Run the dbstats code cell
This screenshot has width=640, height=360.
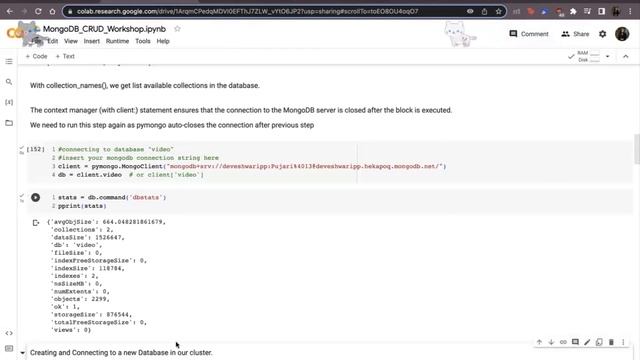(36, 198)
